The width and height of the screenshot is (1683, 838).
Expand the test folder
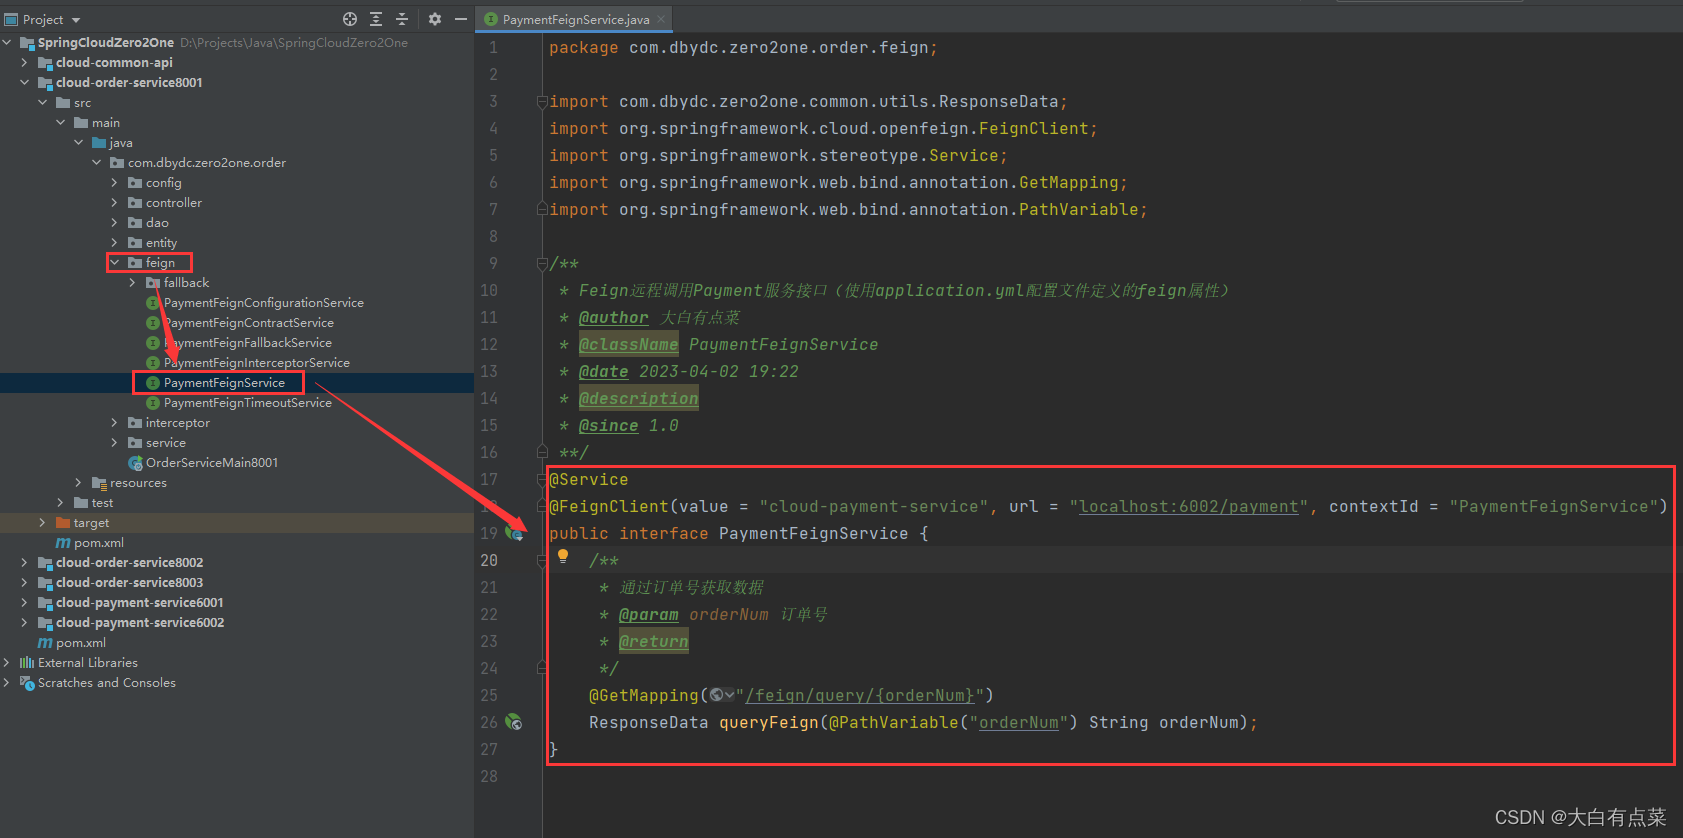tap(61, 503)
